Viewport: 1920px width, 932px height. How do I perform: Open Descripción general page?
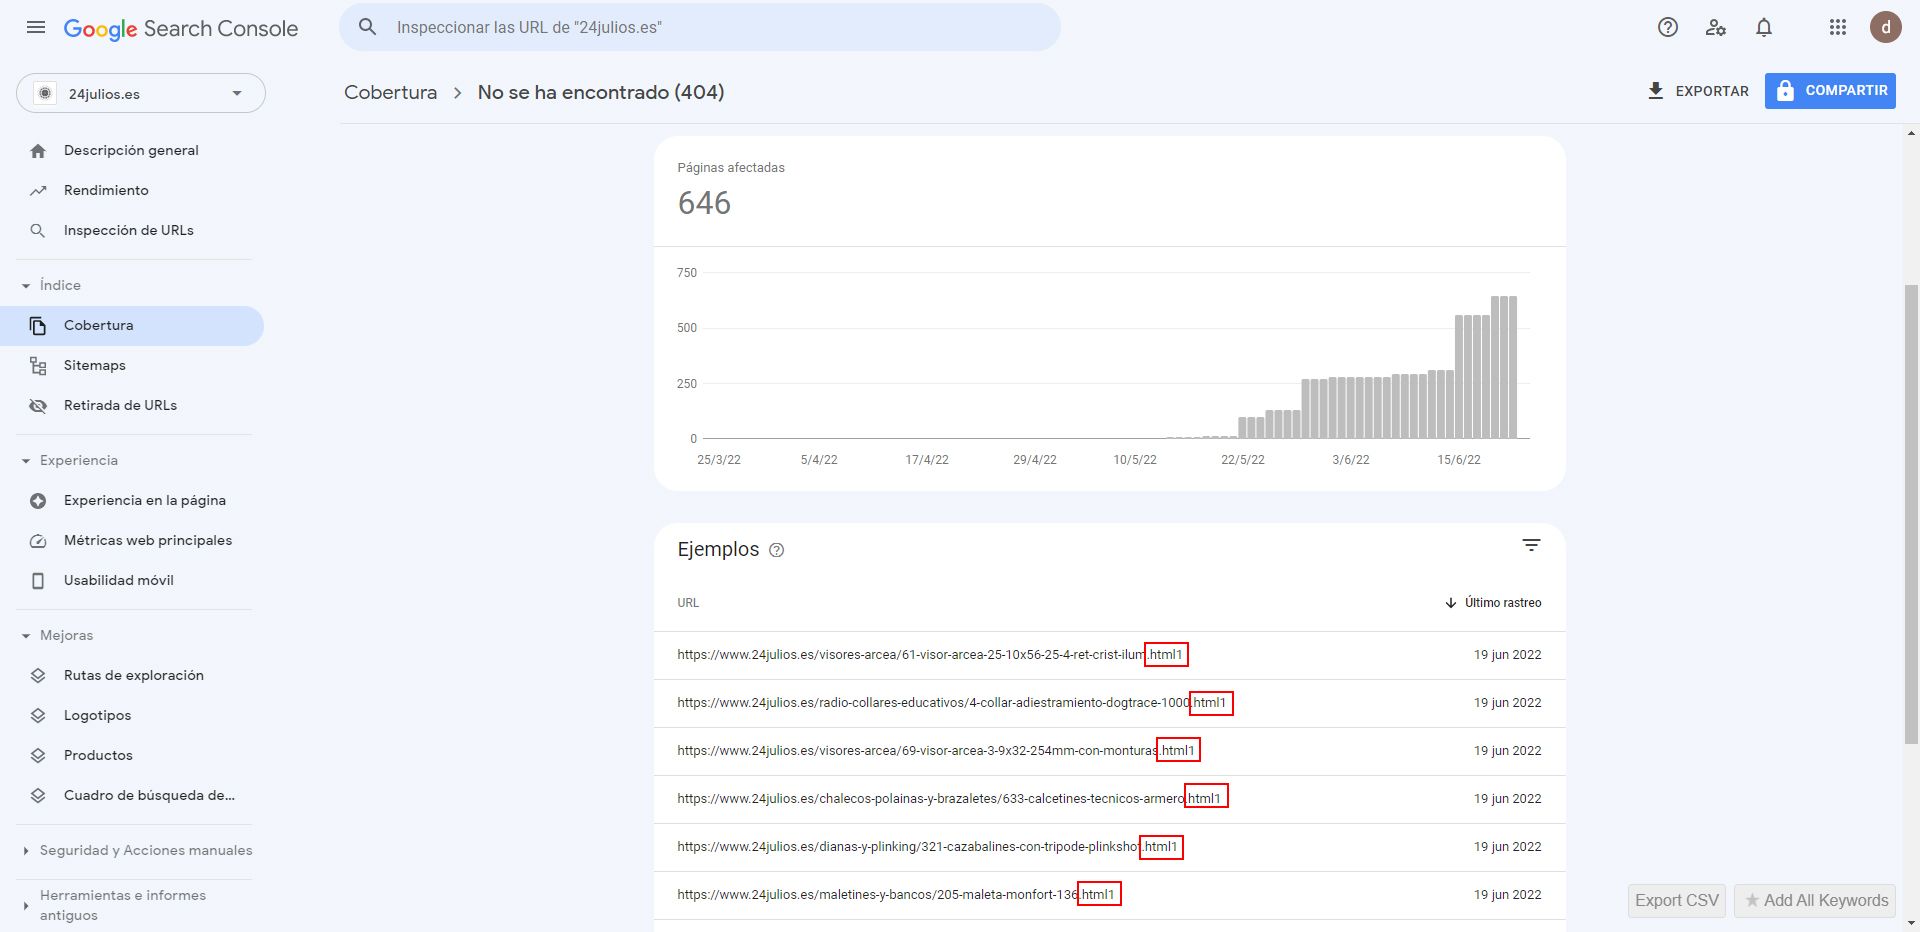click(131, 151)
